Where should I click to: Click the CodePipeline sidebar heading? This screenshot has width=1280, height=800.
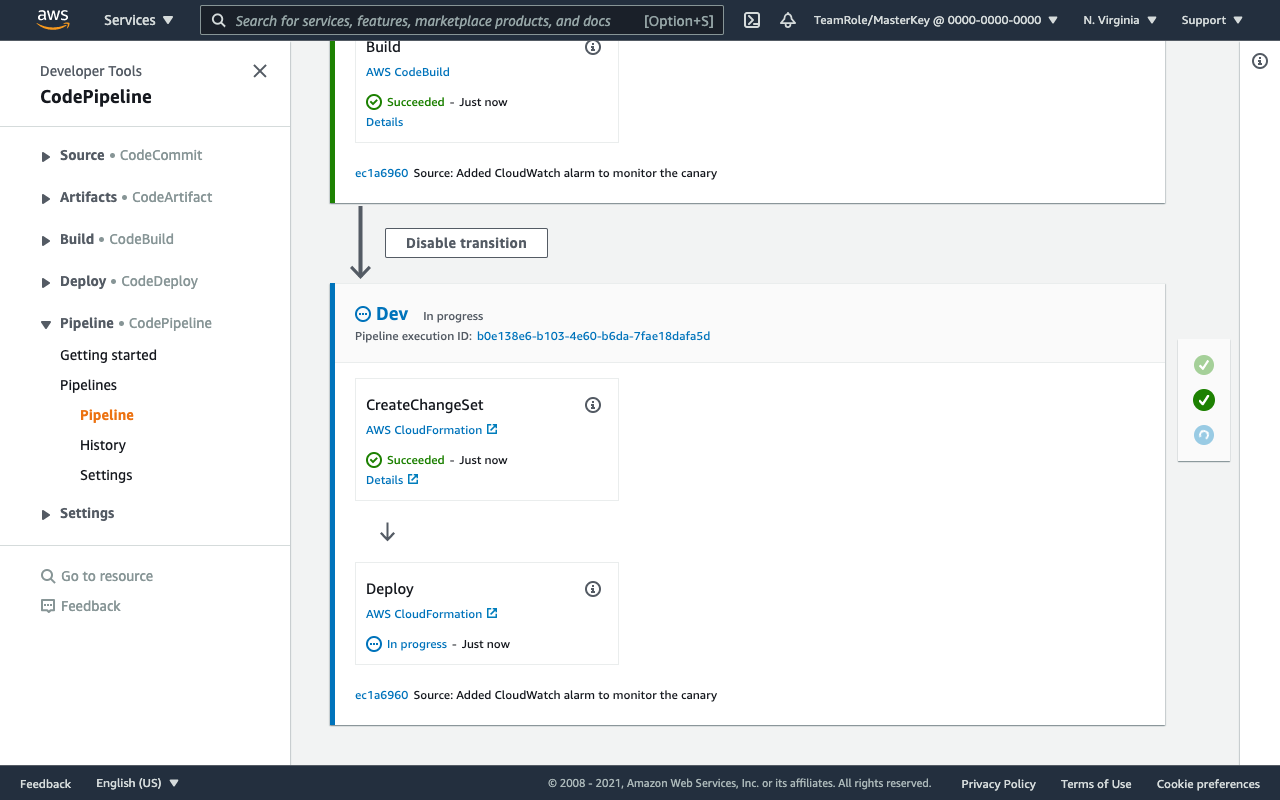point(96,97)
